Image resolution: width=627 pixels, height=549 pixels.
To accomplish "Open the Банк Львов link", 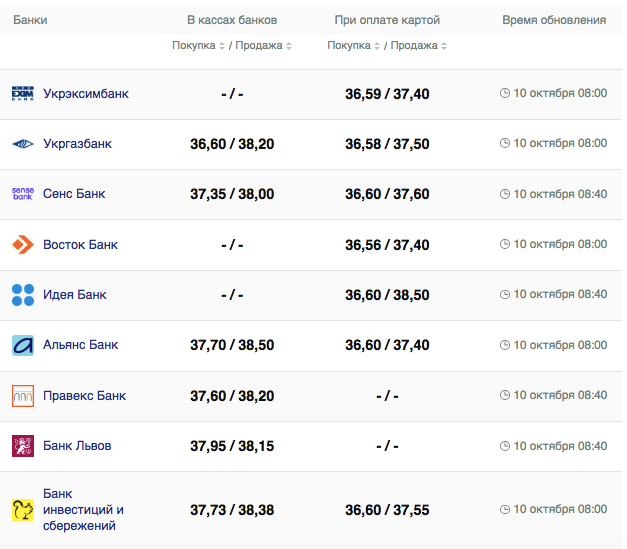I will 77,446.
